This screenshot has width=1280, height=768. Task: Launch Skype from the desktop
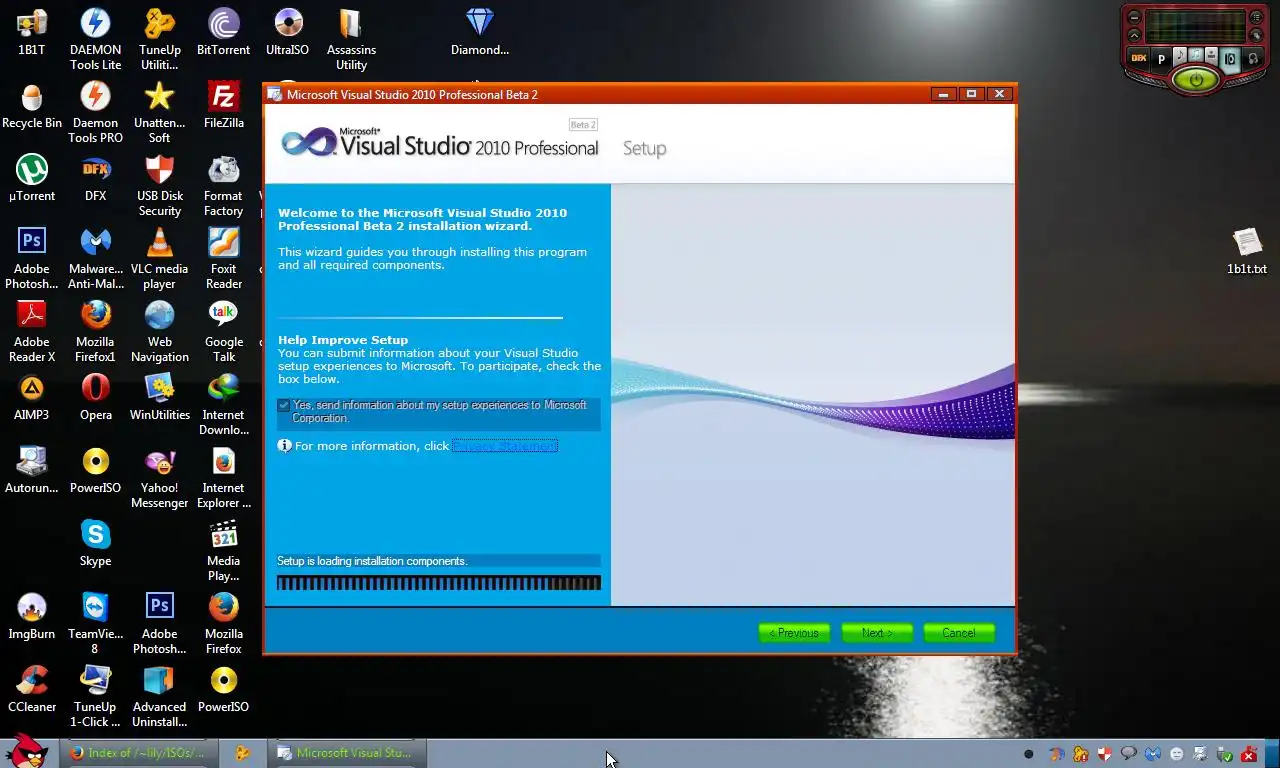(x=96, y=543)
